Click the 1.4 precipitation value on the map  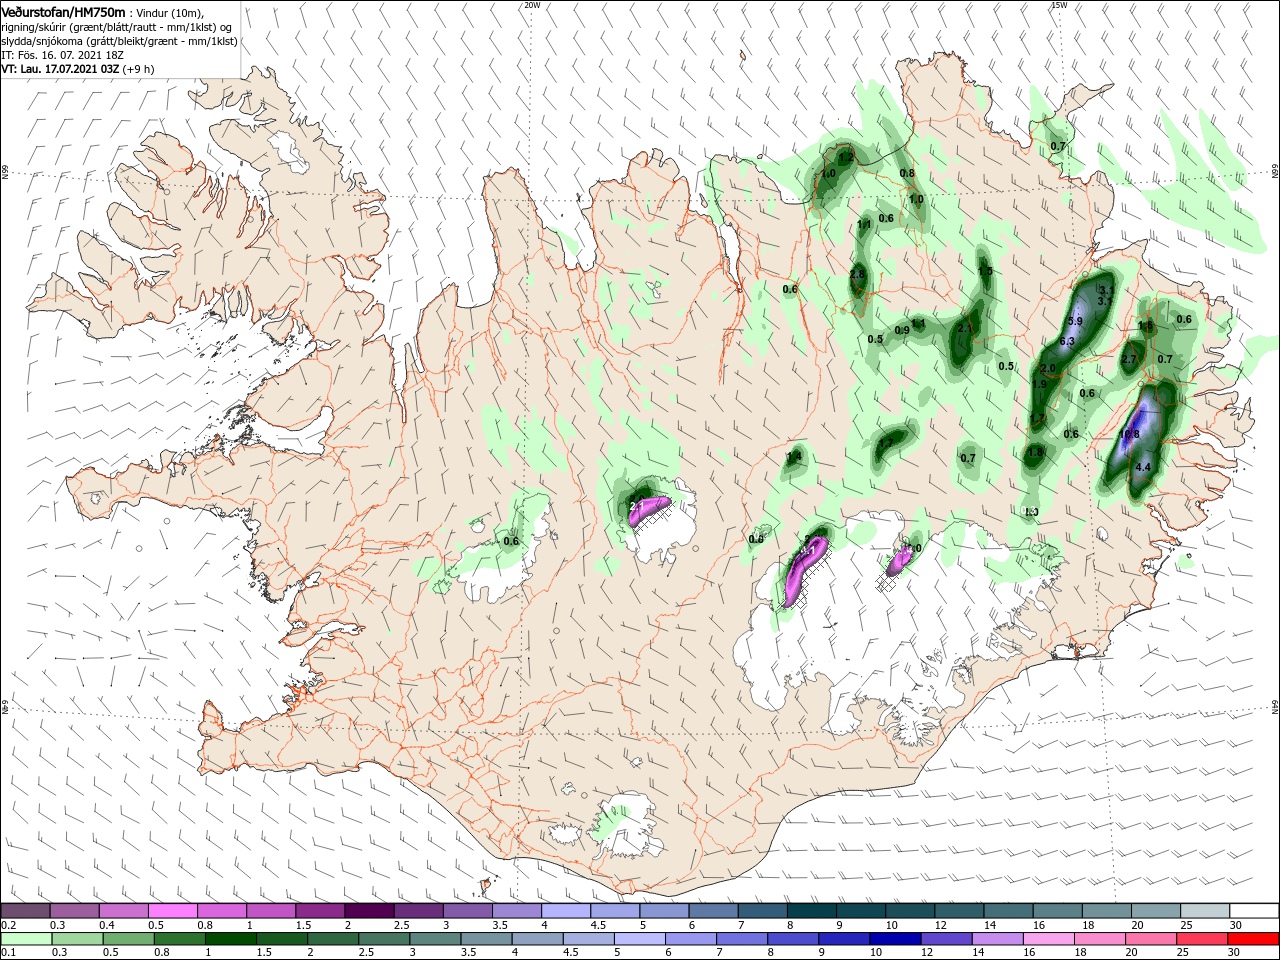pos(794,457)
